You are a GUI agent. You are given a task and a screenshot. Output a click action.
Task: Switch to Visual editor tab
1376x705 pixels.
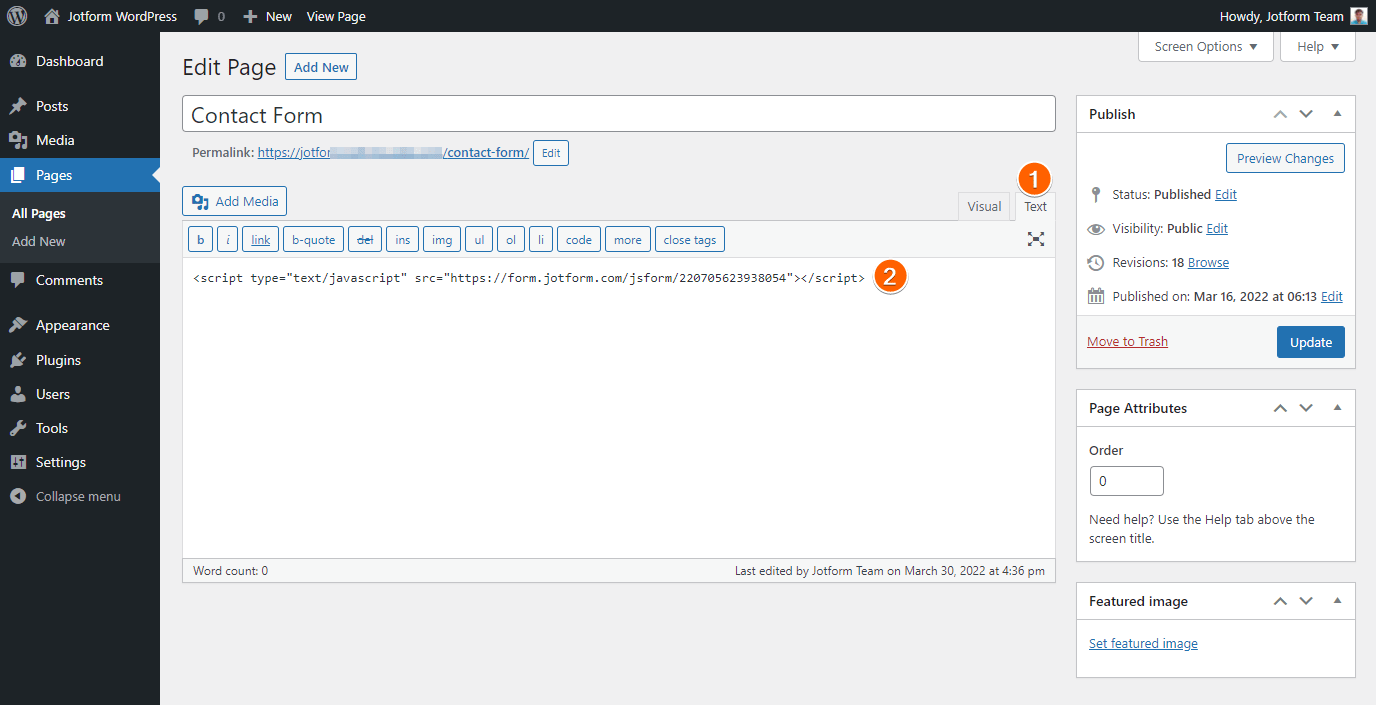point(984,206)
